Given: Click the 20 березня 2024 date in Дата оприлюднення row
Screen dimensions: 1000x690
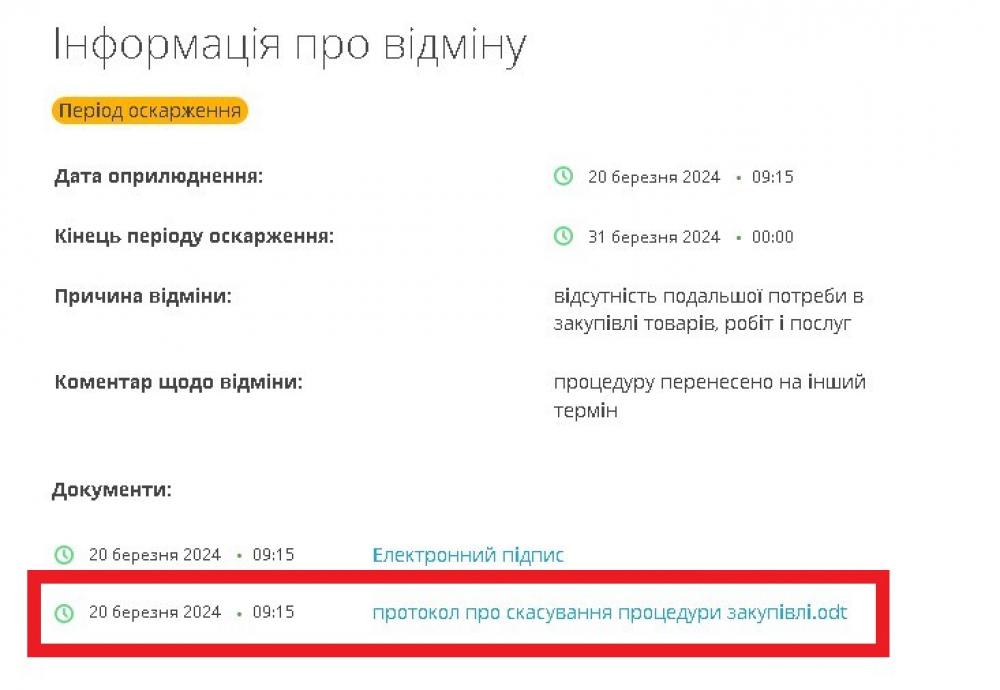Looking at the screenshot, I should point(654,177).
